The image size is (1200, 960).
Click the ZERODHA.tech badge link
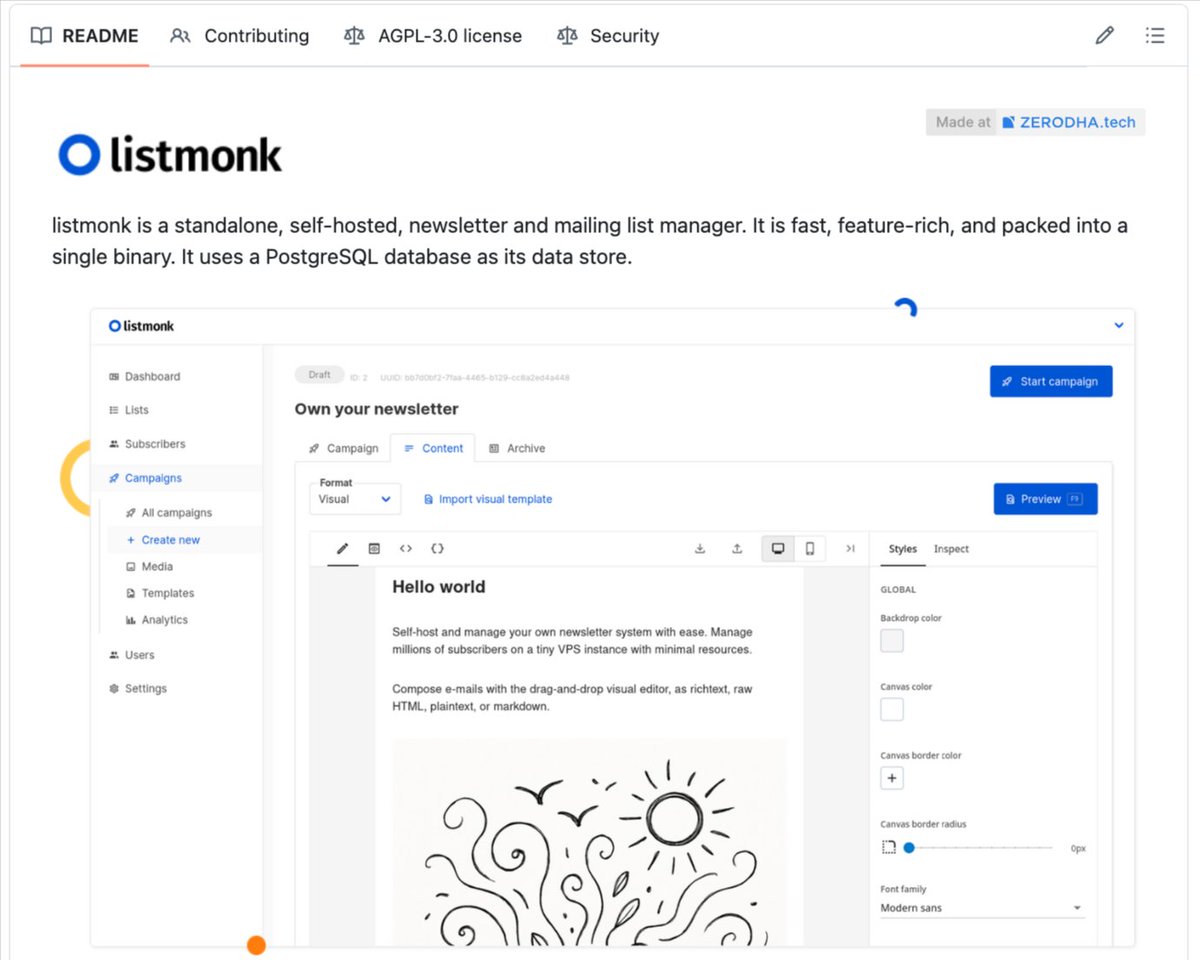click(1070, 122)
